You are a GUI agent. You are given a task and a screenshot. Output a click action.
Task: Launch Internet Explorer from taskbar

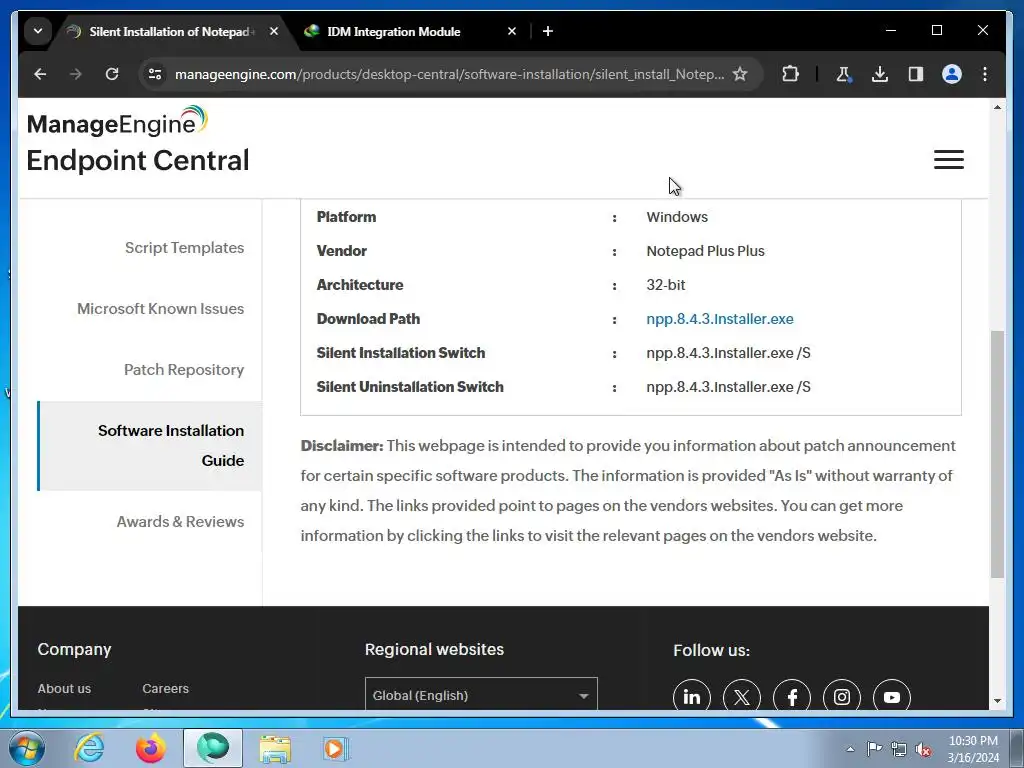[89, 748]
